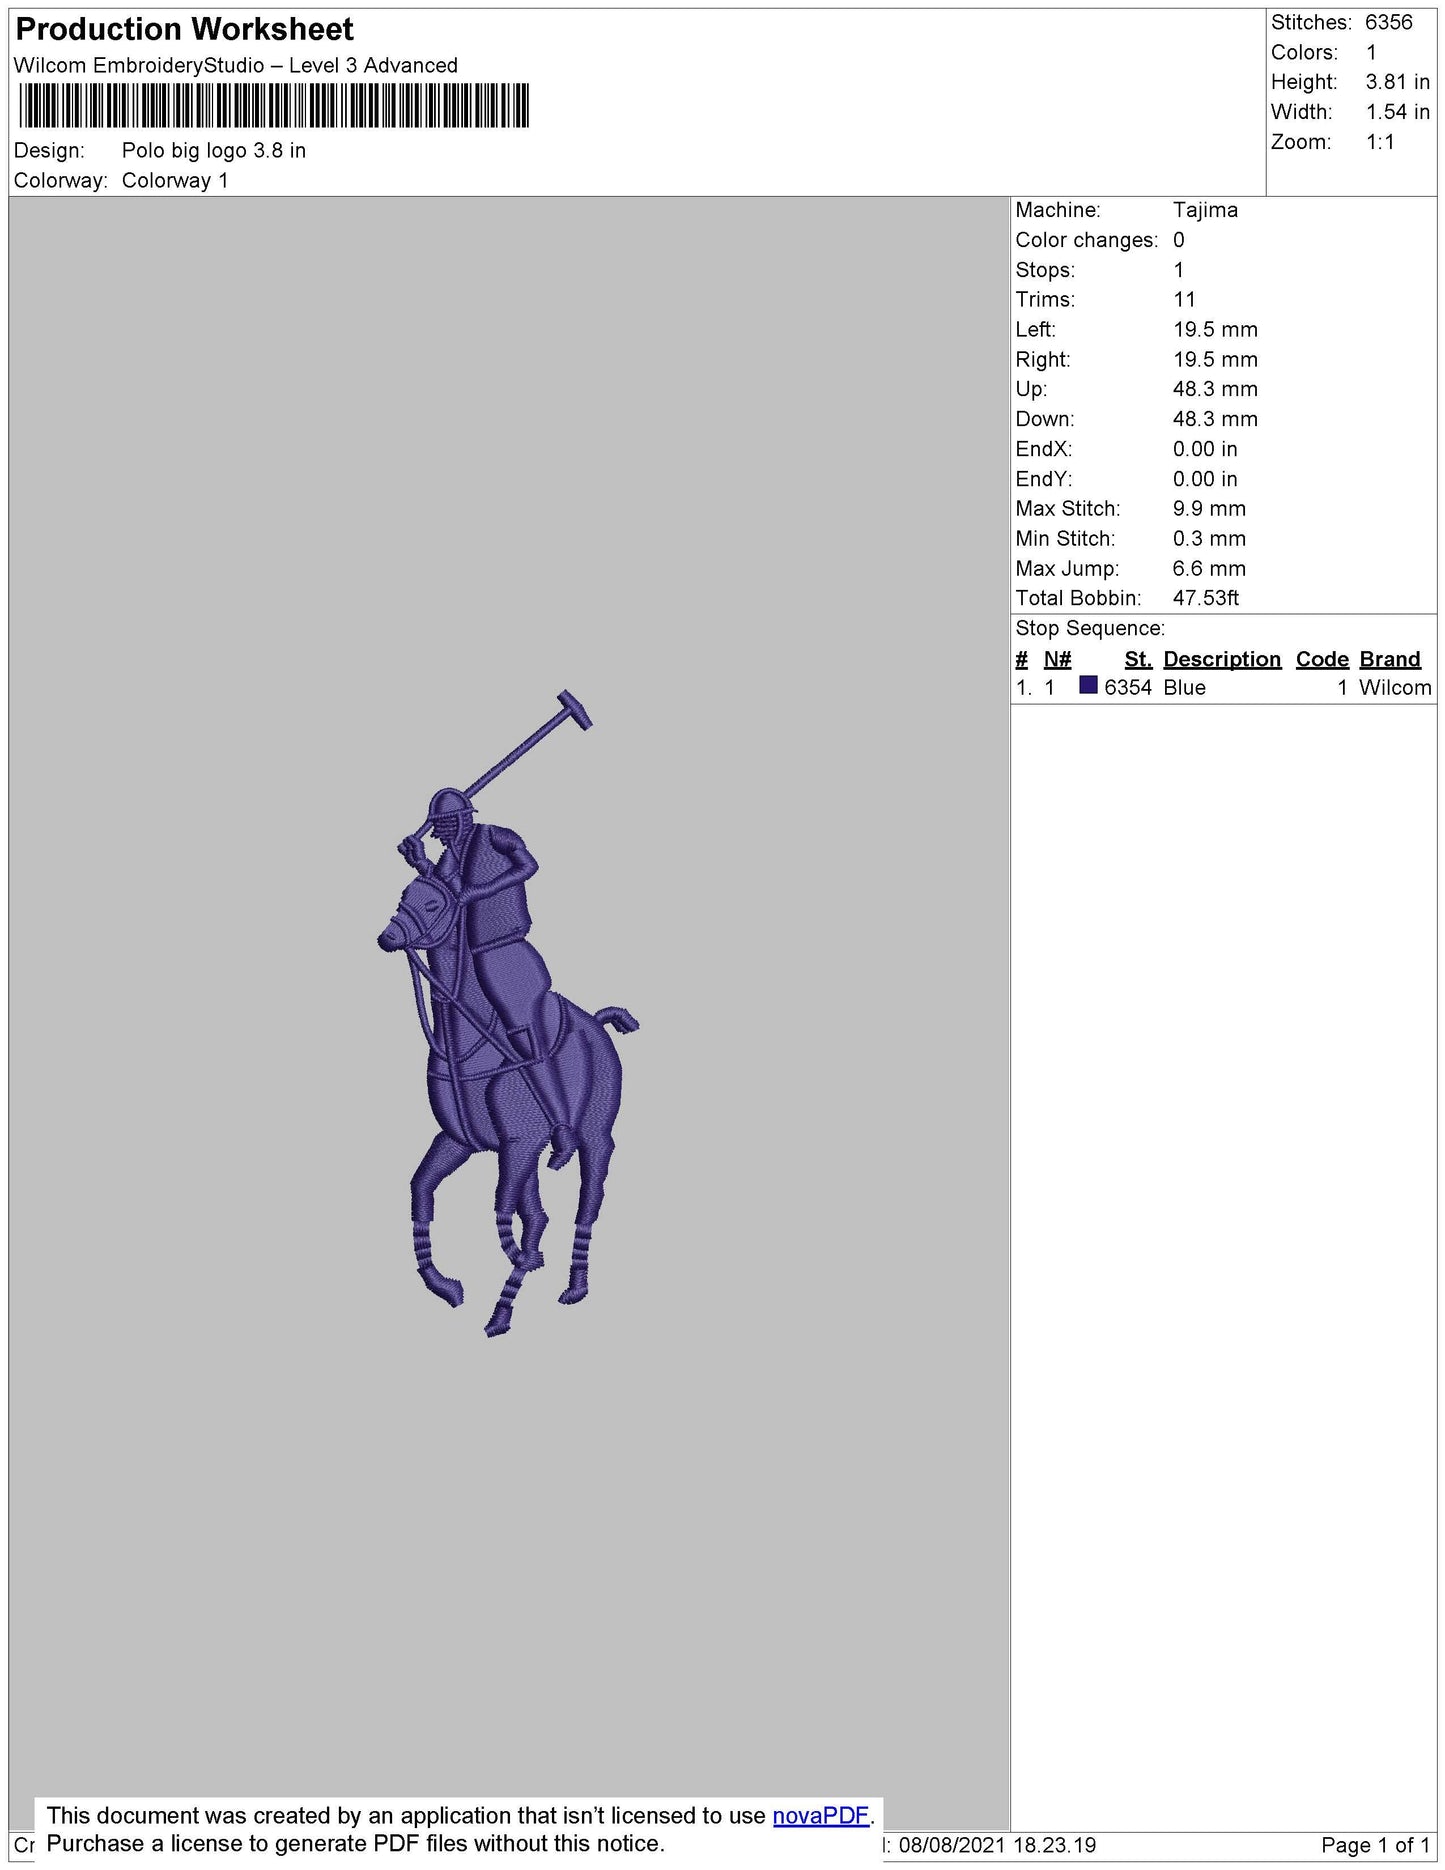Click the 'Up:' 48.3 mm value
The image size is (1445, 1870).
(1215, 389)
